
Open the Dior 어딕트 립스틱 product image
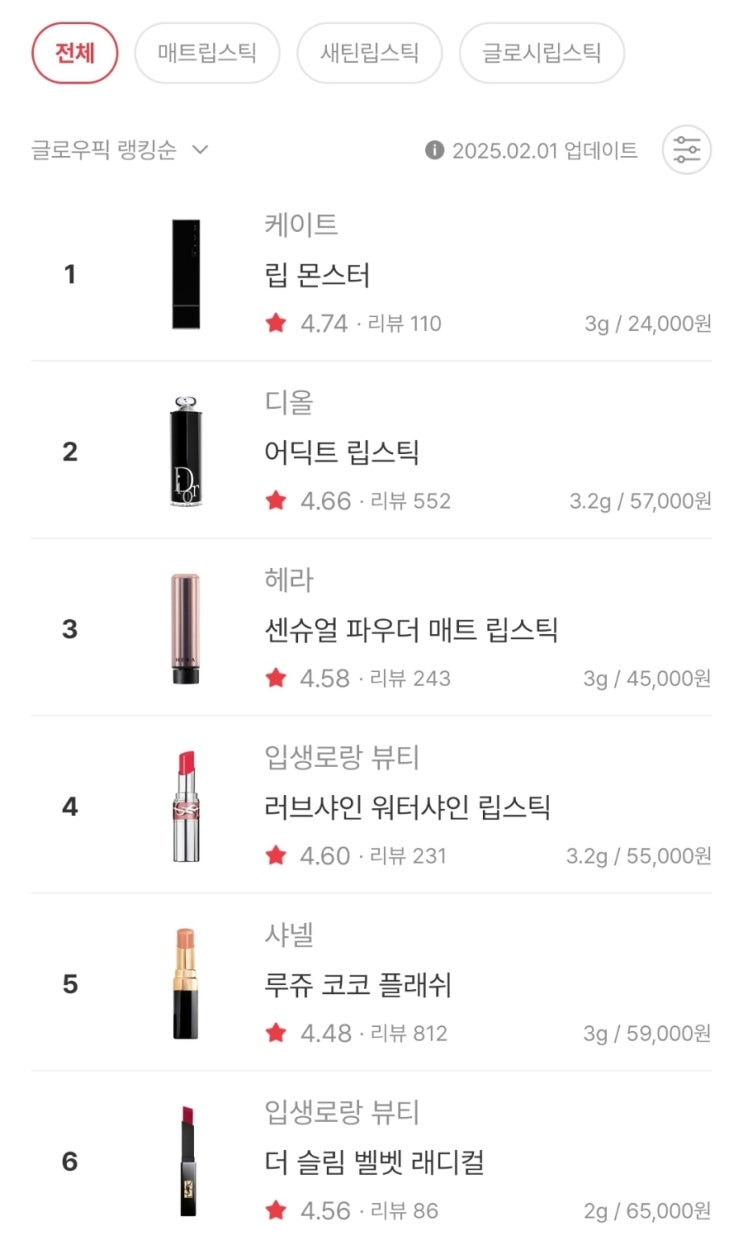[186, 452]
